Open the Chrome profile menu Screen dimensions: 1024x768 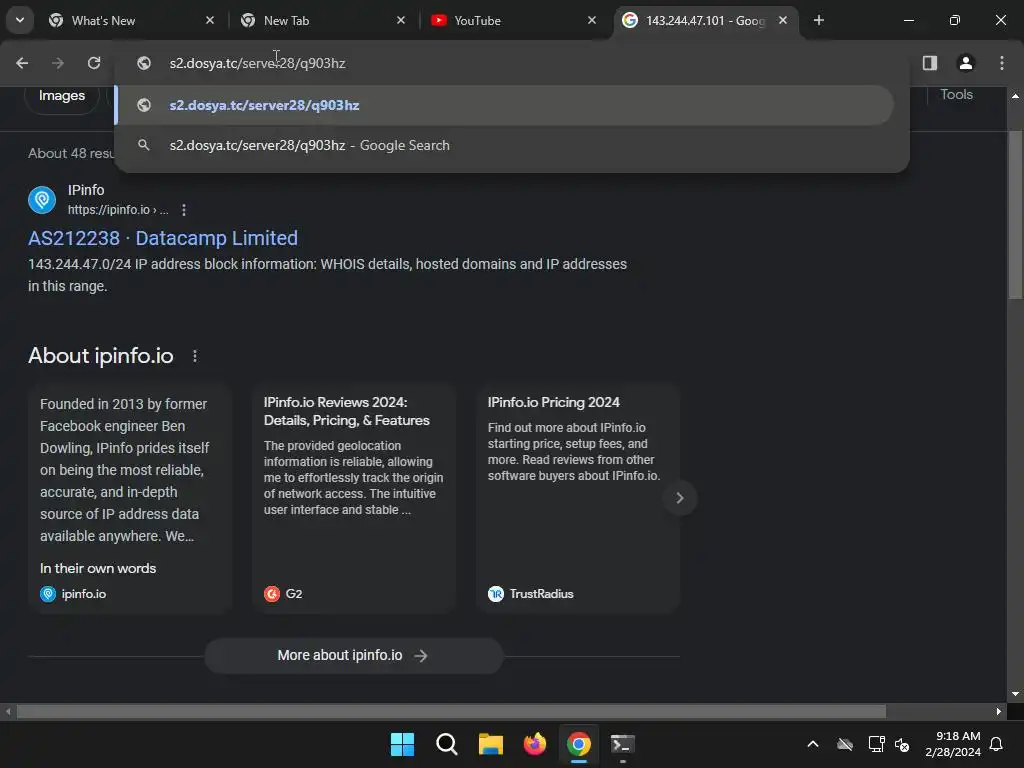coord(965,63)
